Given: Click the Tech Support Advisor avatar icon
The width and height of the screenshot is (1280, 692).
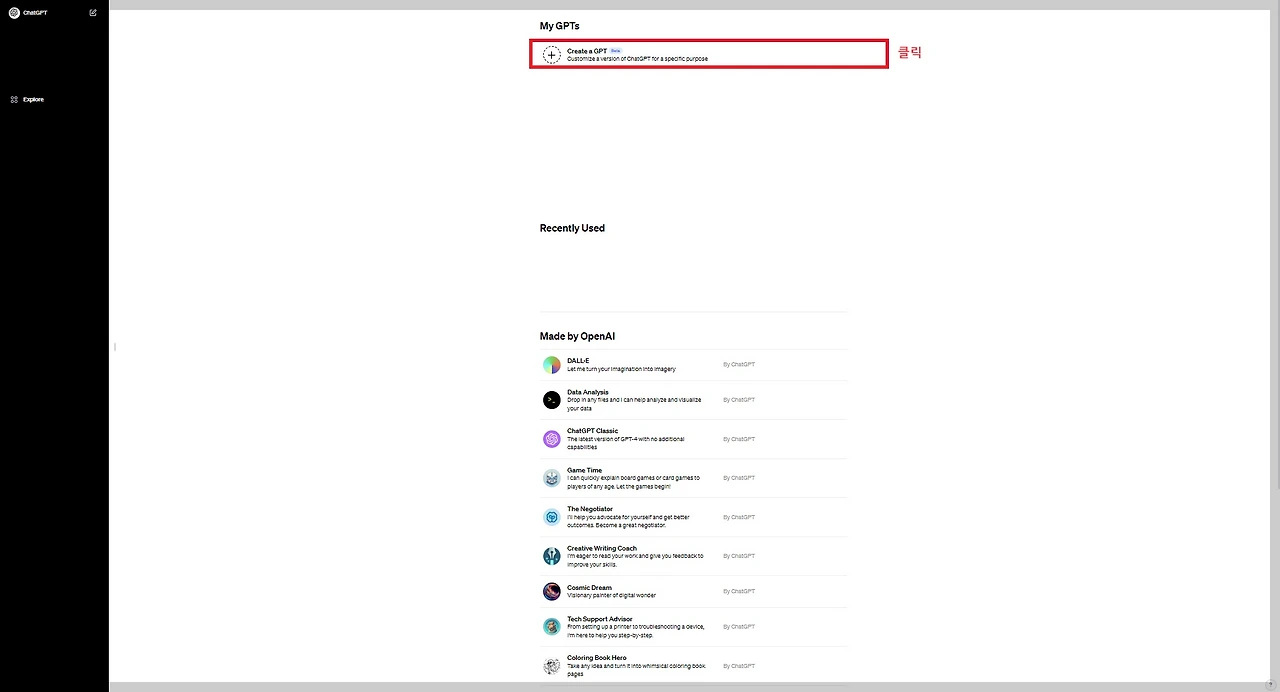Looking at the screenshot, I should click(552, 627).
